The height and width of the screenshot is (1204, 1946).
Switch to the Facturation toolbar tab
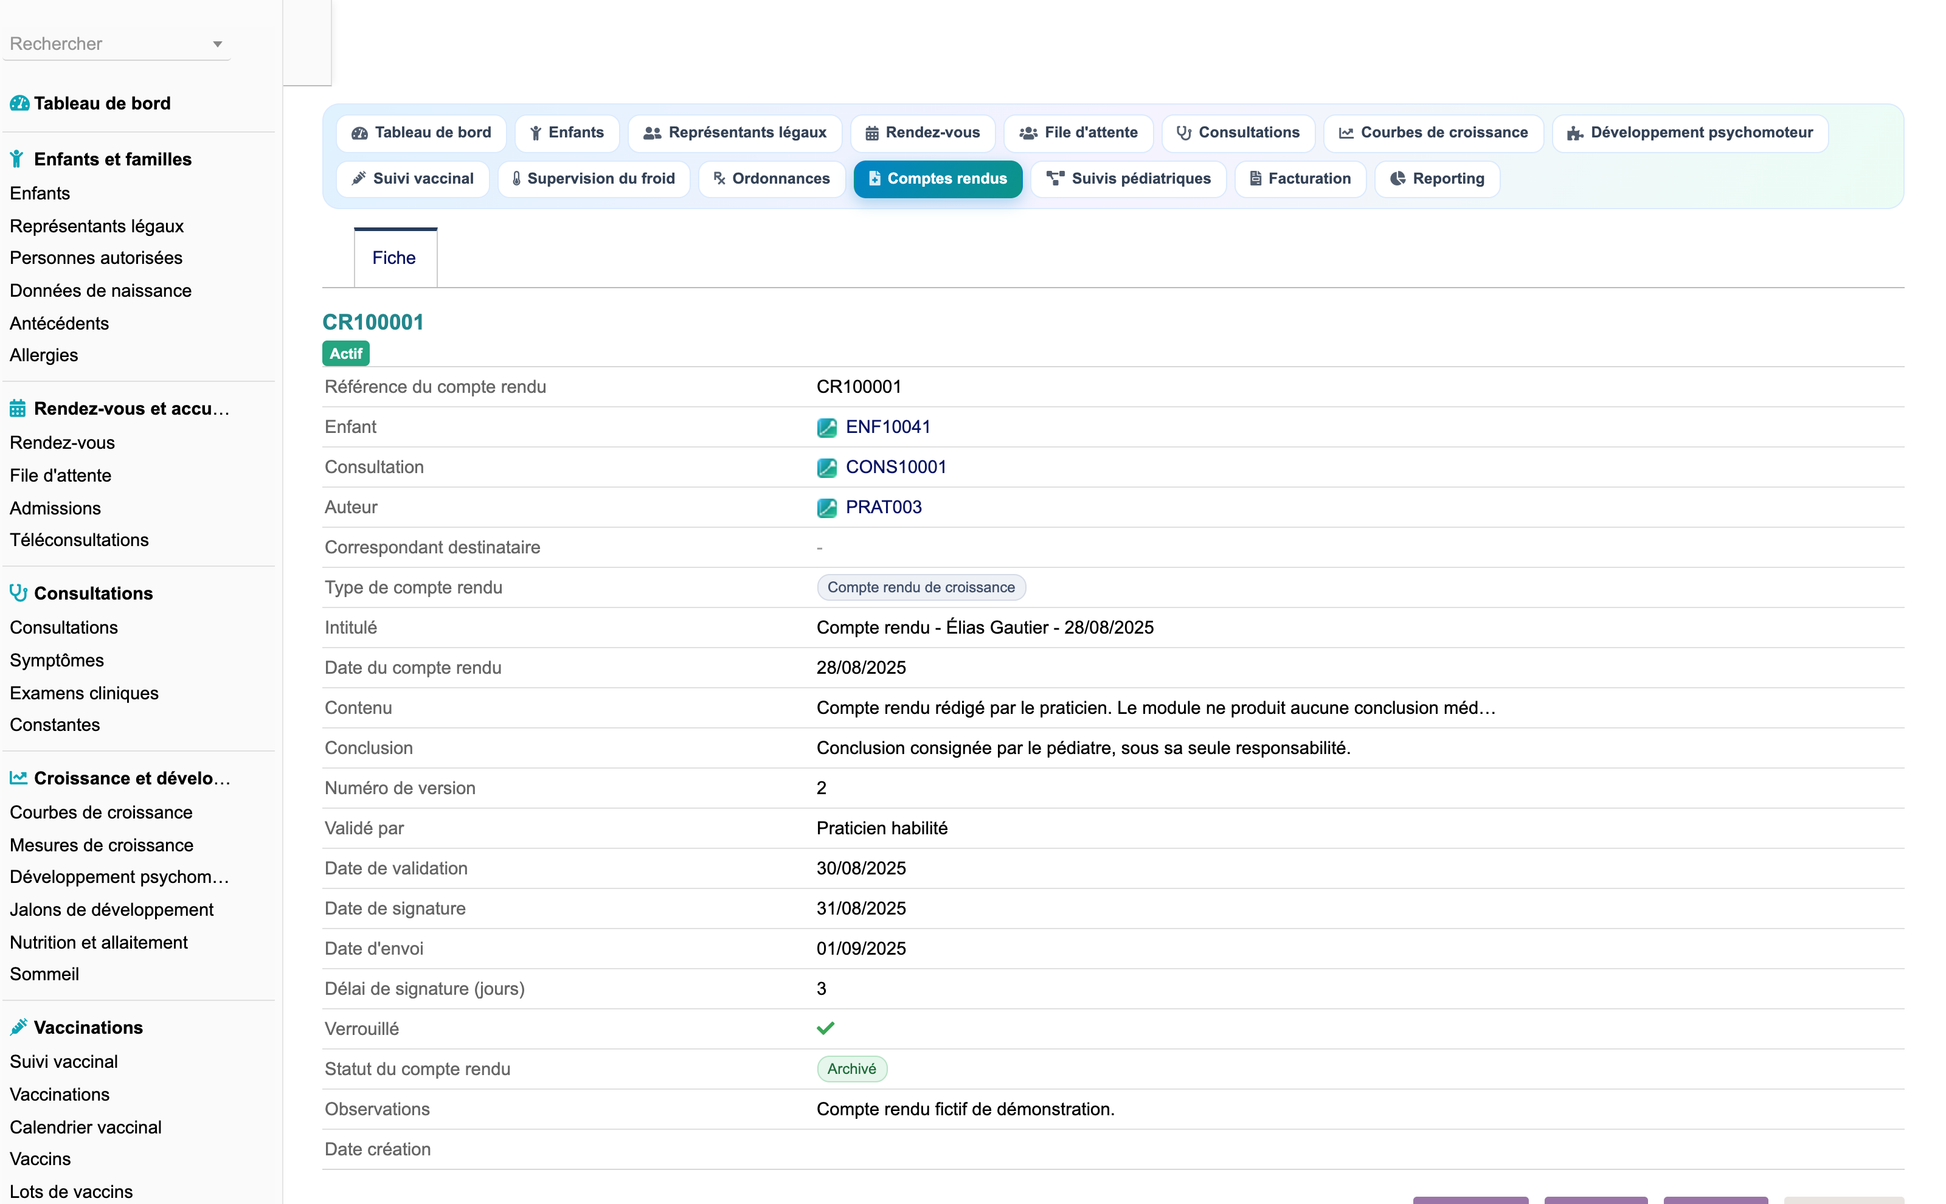(1300, 179)
